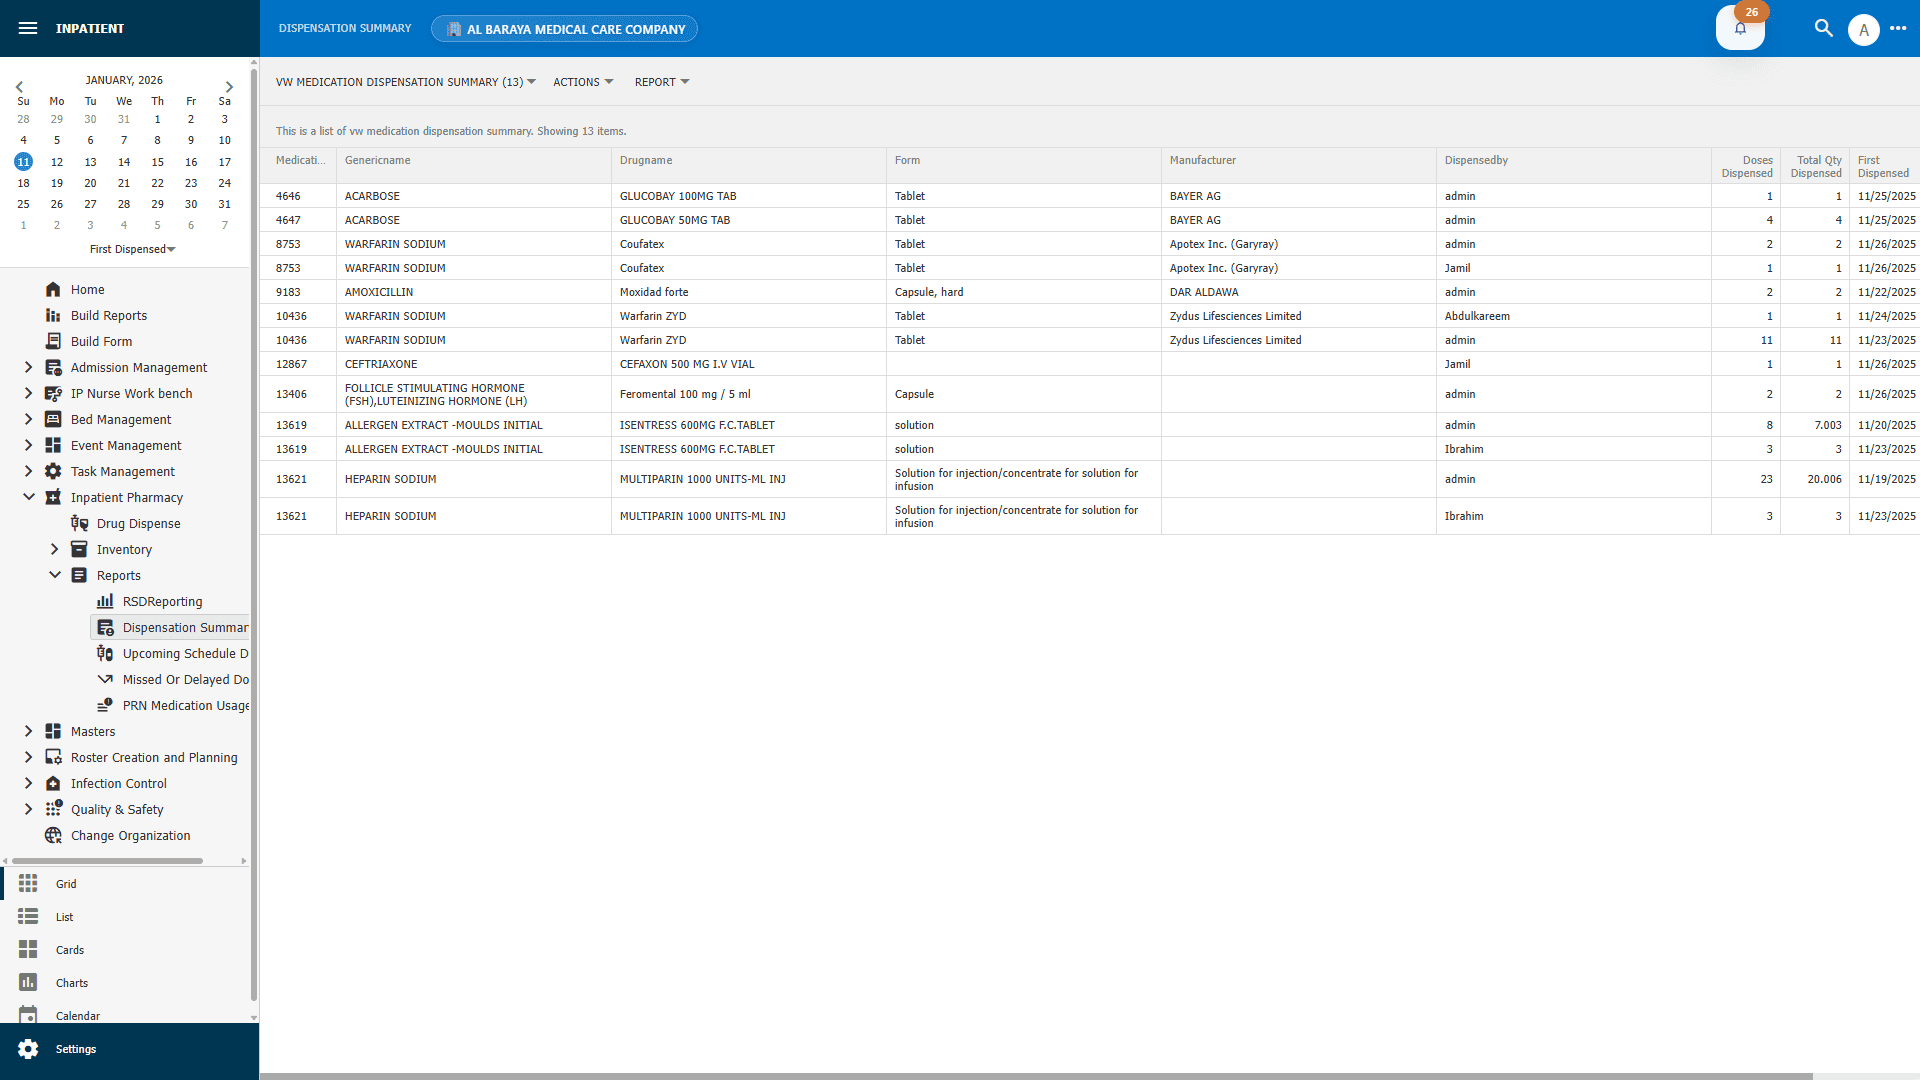Expand the Inventory submenu
1920x1080 pixels.
tap(55, 549)
